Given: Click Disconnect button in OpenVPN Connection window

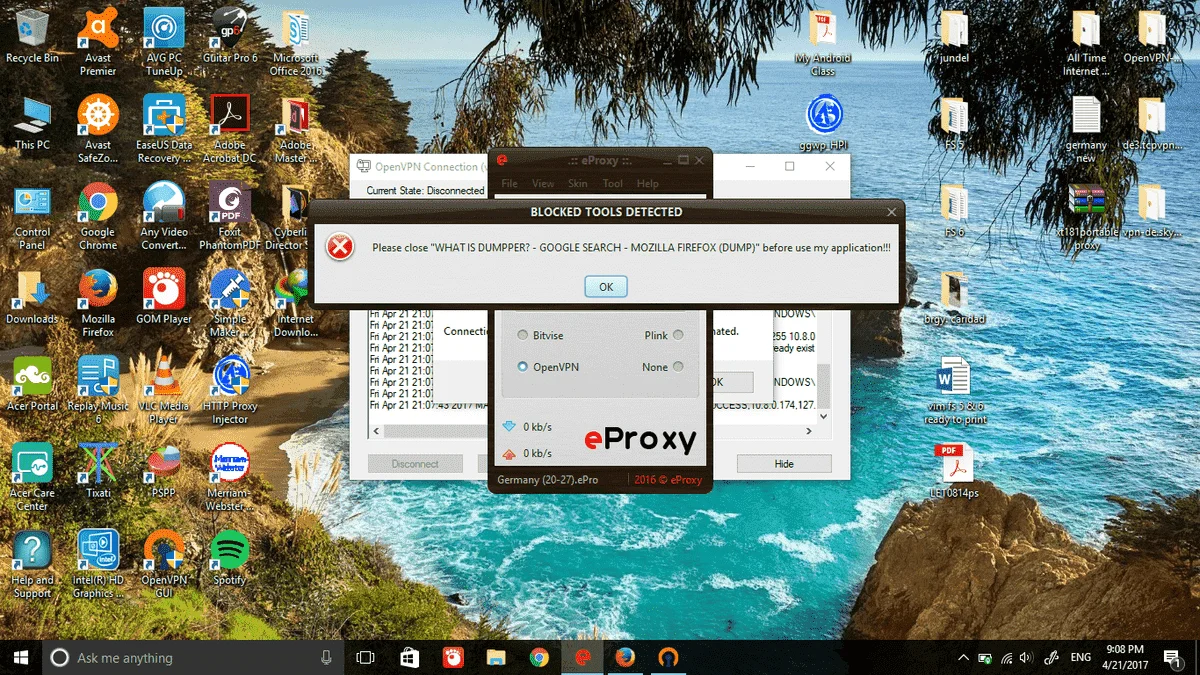Looking at the screenshot, I should (415, 464).
